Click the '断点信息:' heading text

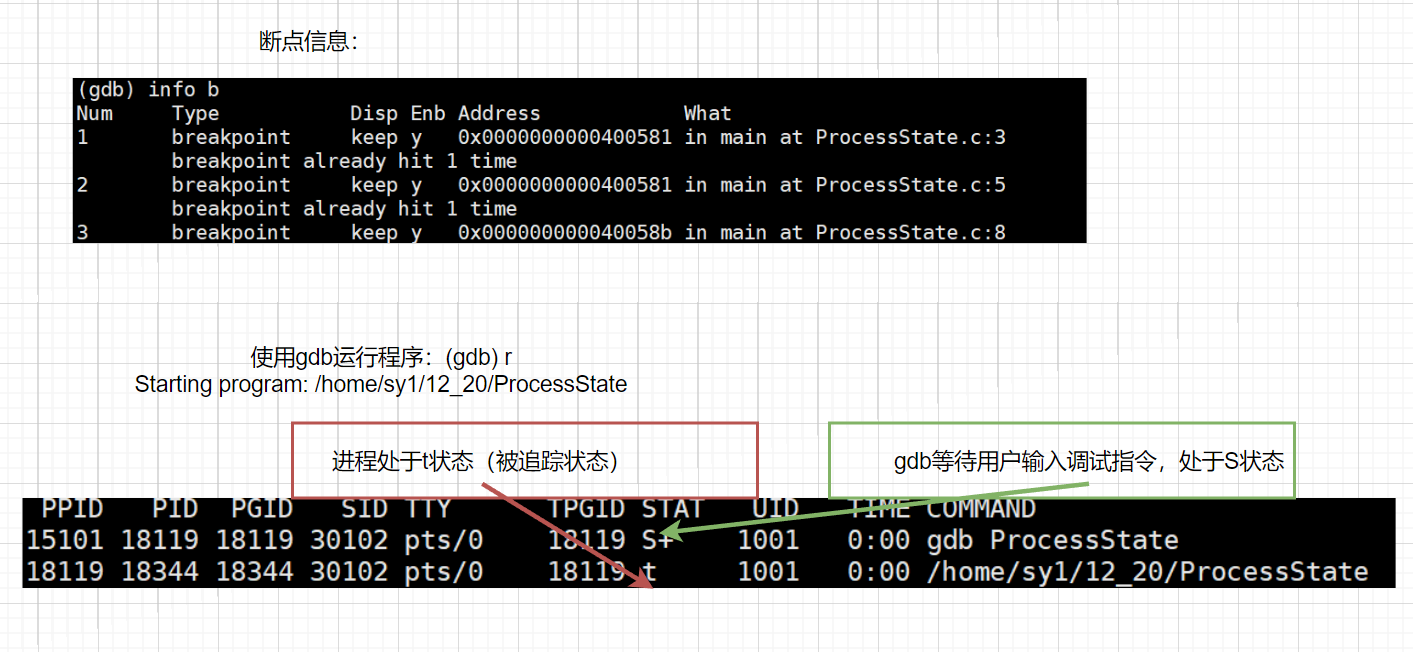point(307,42)
